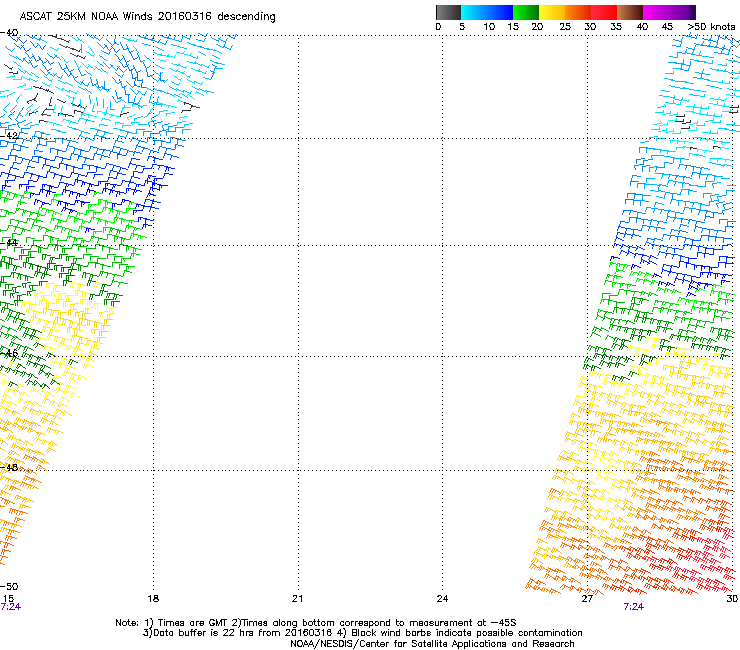Click the 24 longitude axis label
The width and height of the screenshot is (740, 650).
click(442, 599)
